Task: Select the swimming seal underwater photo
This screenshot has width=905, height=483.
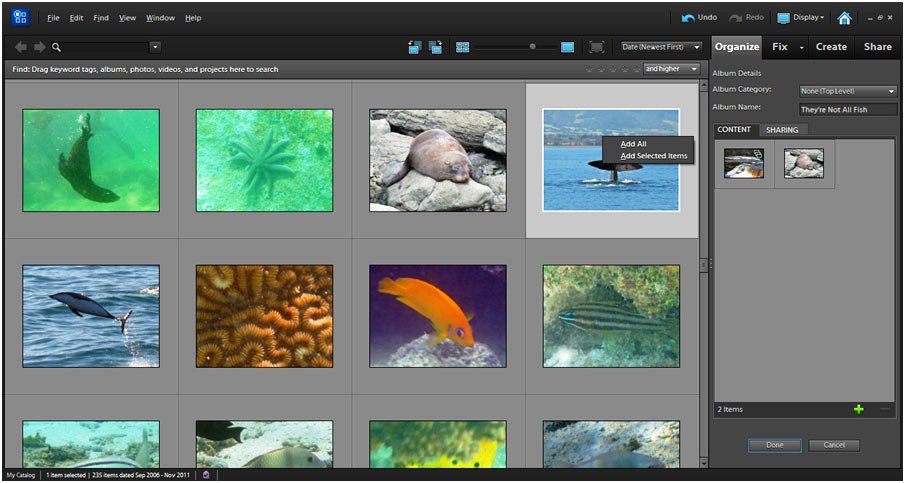Action: pos(91,160)
